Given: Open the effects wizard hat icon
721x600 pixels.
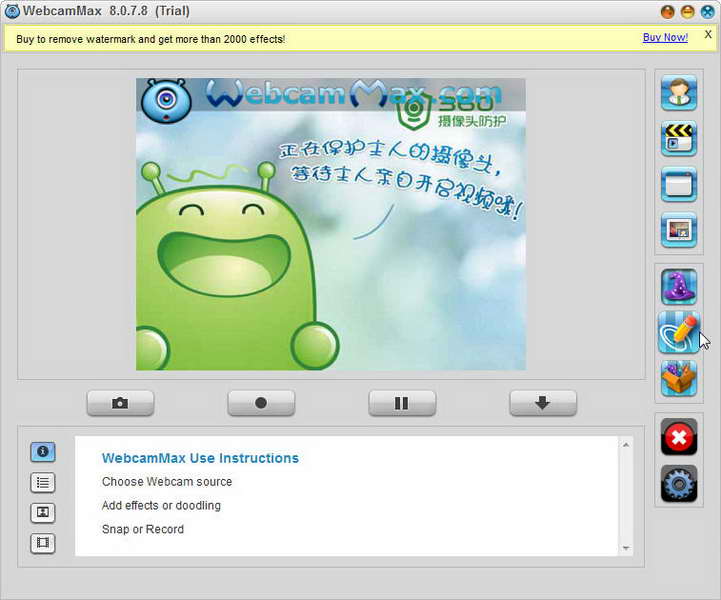Looking at the screenshot, I should 679,287.
